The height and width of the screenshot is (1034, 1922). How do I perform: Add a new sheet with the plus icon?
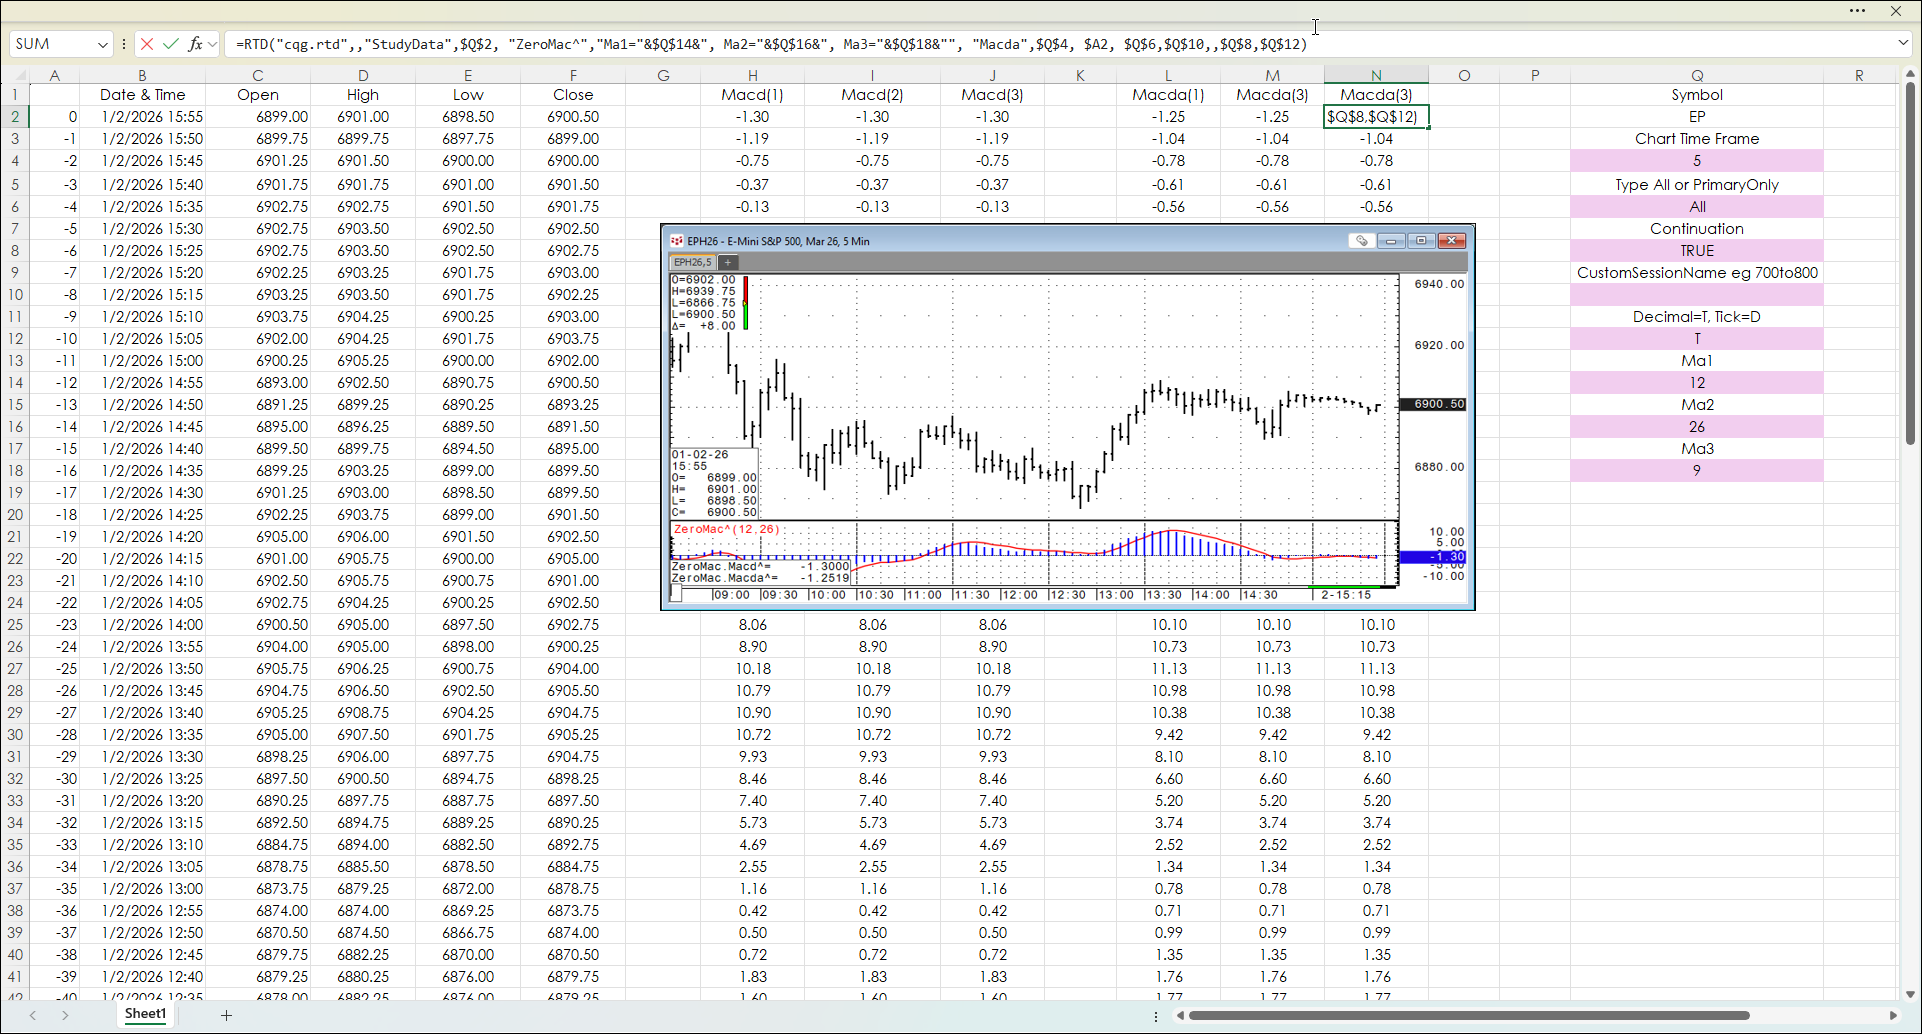point(226,1015)
